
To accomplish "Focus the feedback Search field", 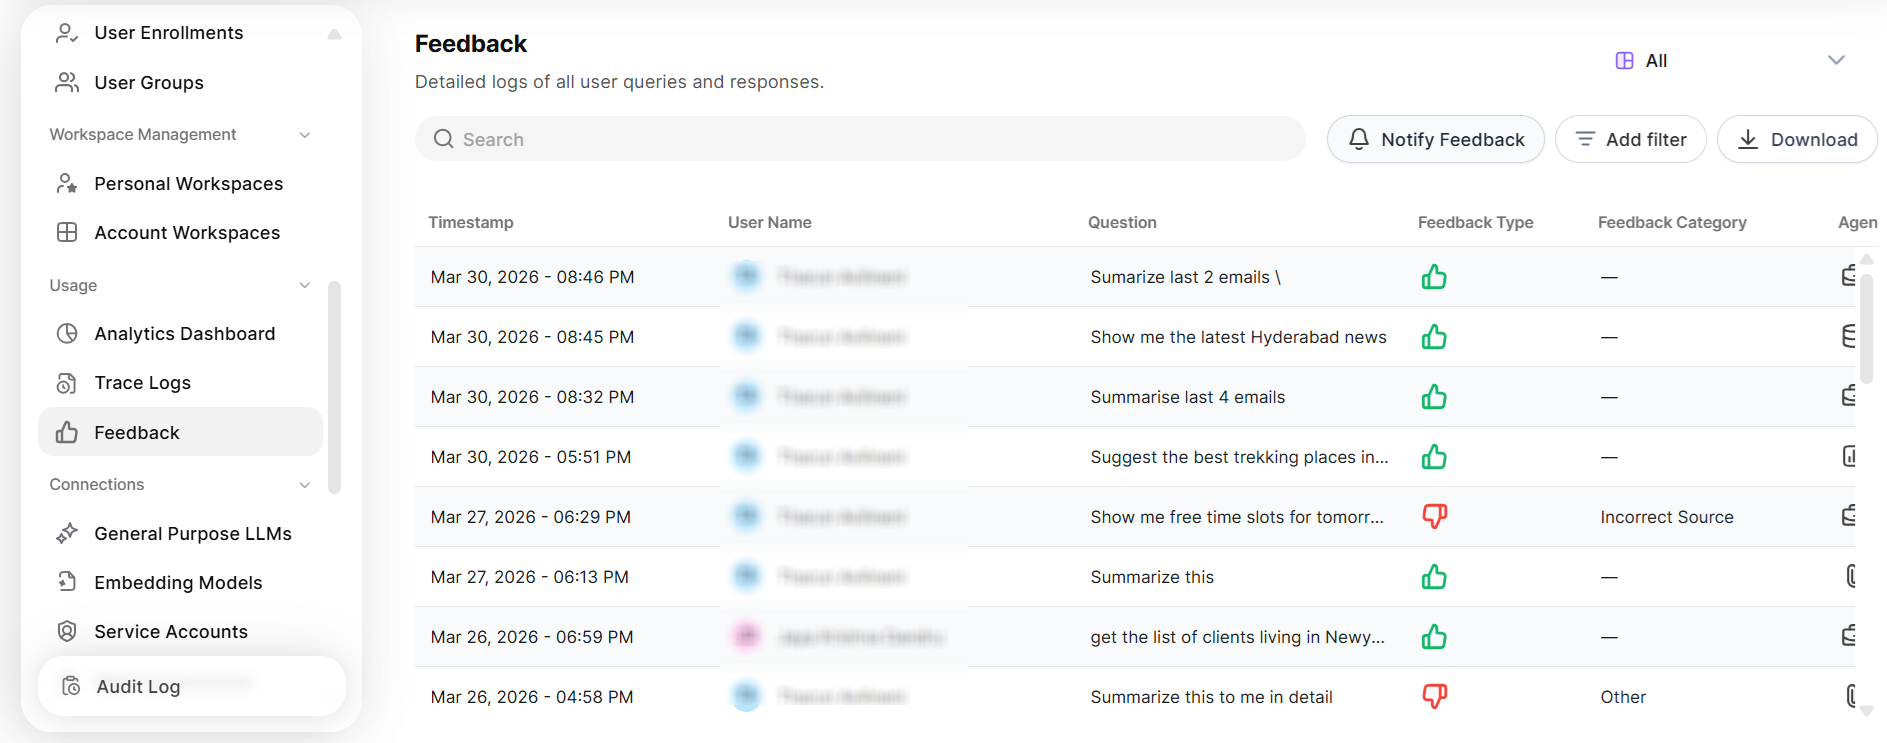I will pyautogui.click(x=860, y=140).
